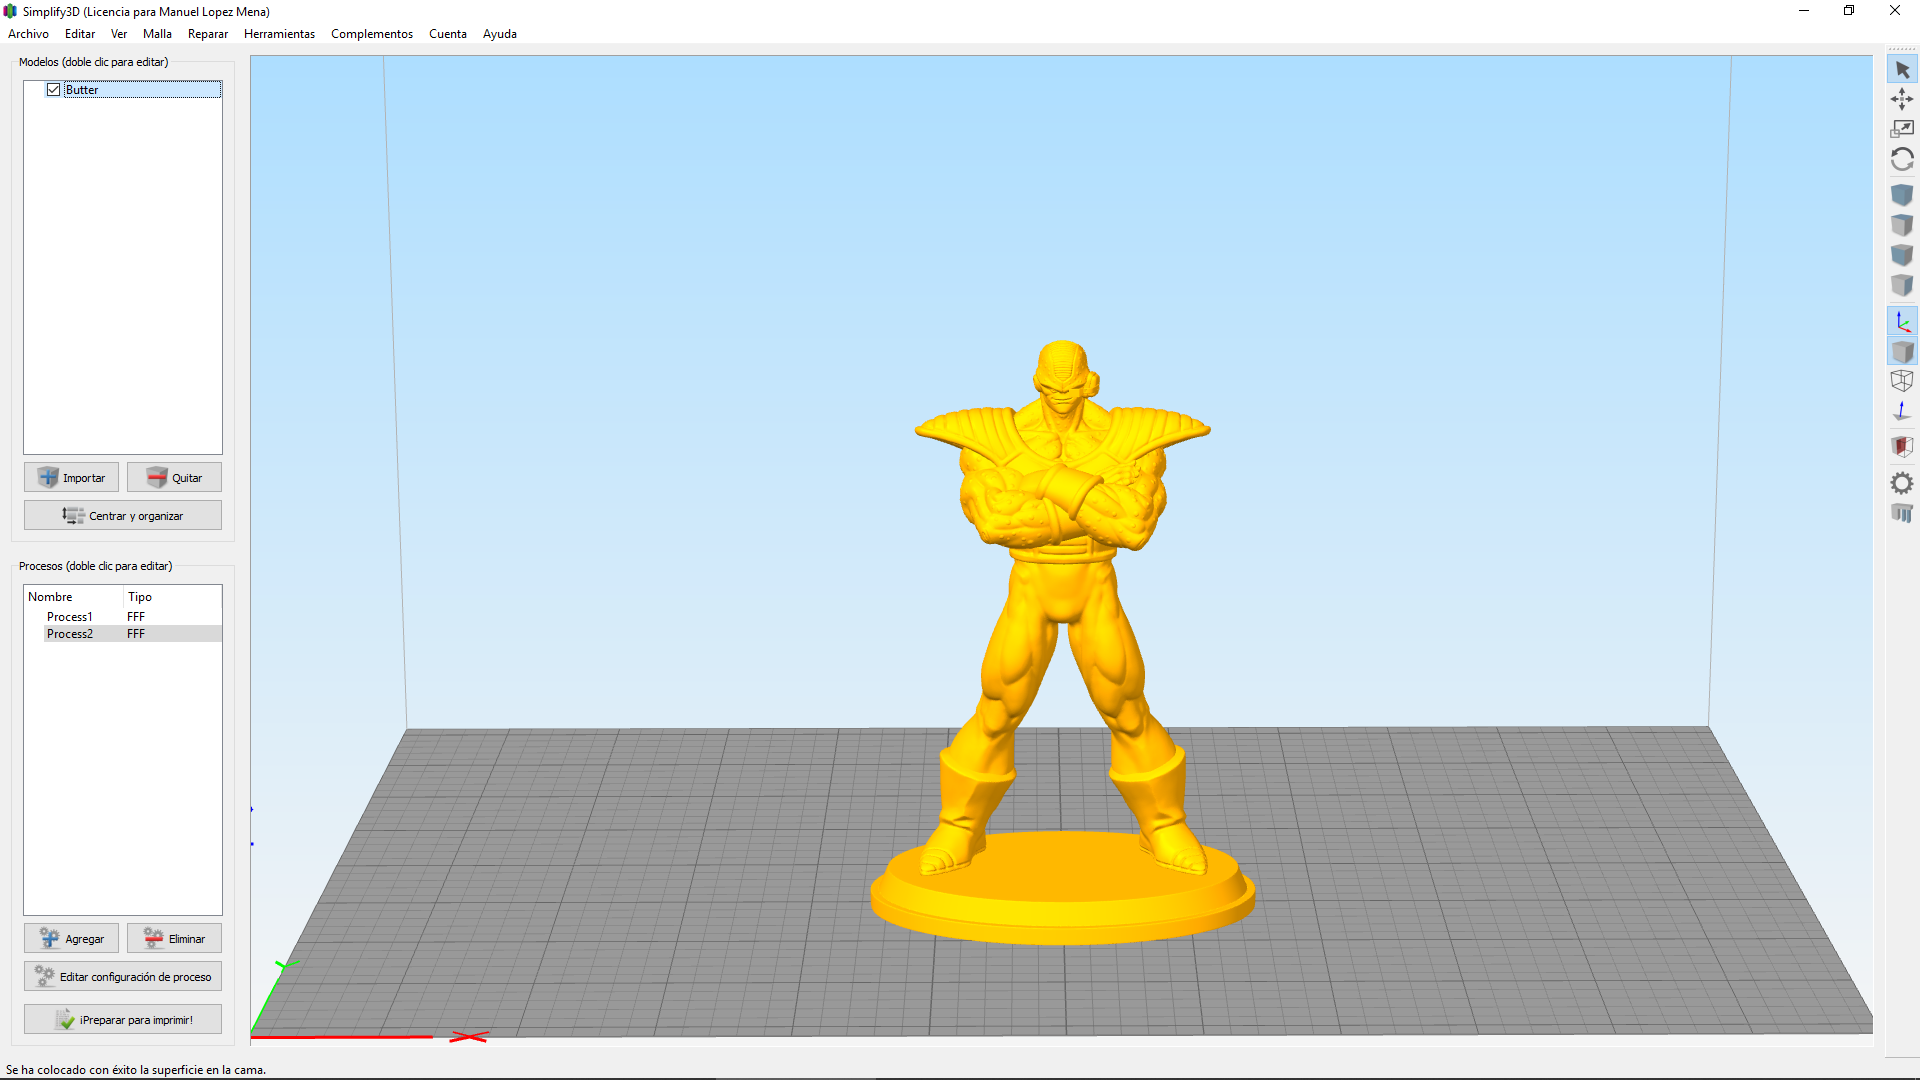Open the support structures tool

click(1902, 514)
